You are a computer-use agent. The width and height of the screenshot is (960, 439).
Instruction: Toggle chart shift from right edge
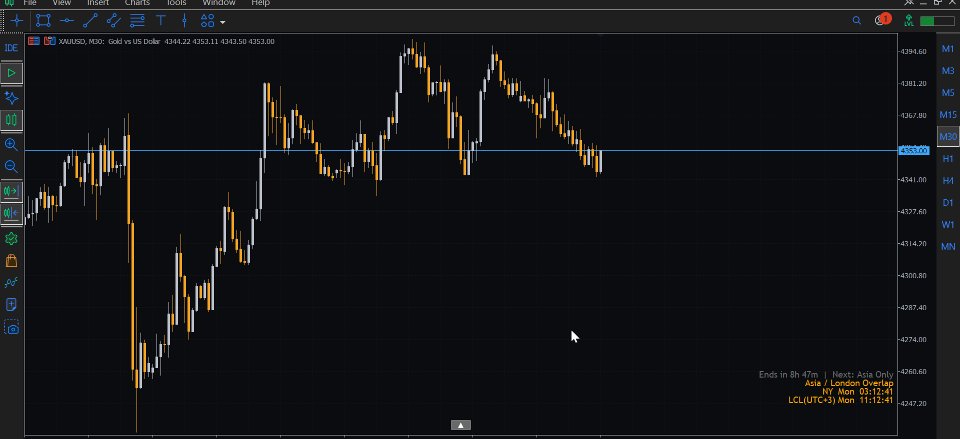tap(11, 212)
